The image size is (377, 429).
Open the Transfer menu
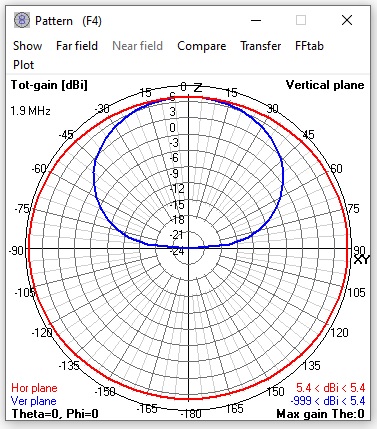click(x=260, y=46)
